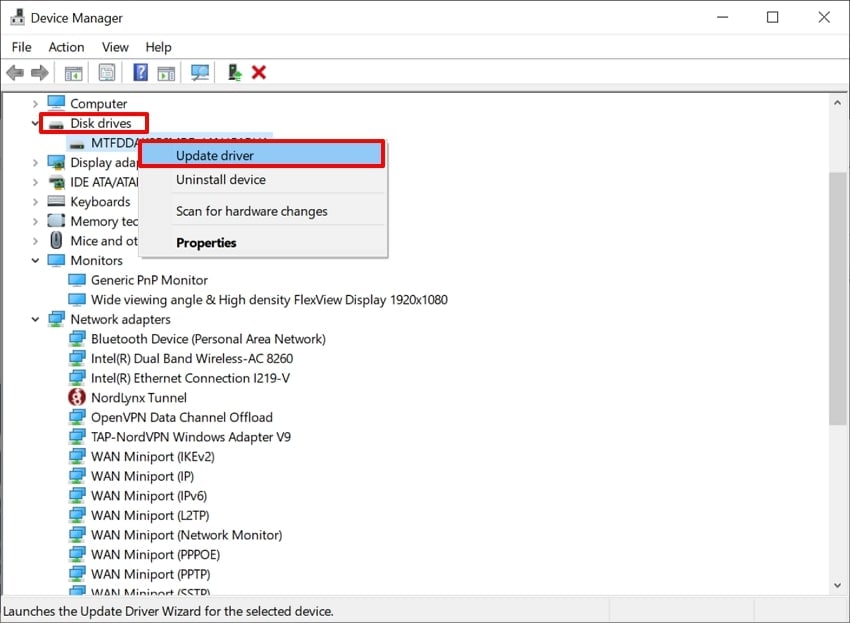Select the Generic PnP Monitor device icon

coord(77,280)
